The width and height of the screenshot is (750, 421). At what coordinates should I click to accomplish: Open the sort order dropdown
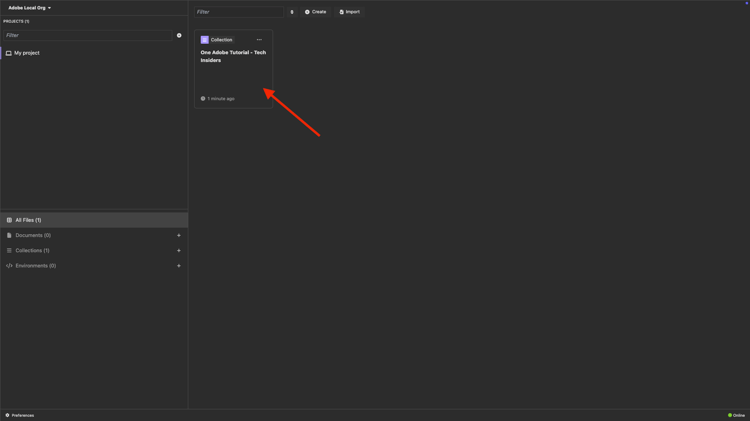(292, 12)
